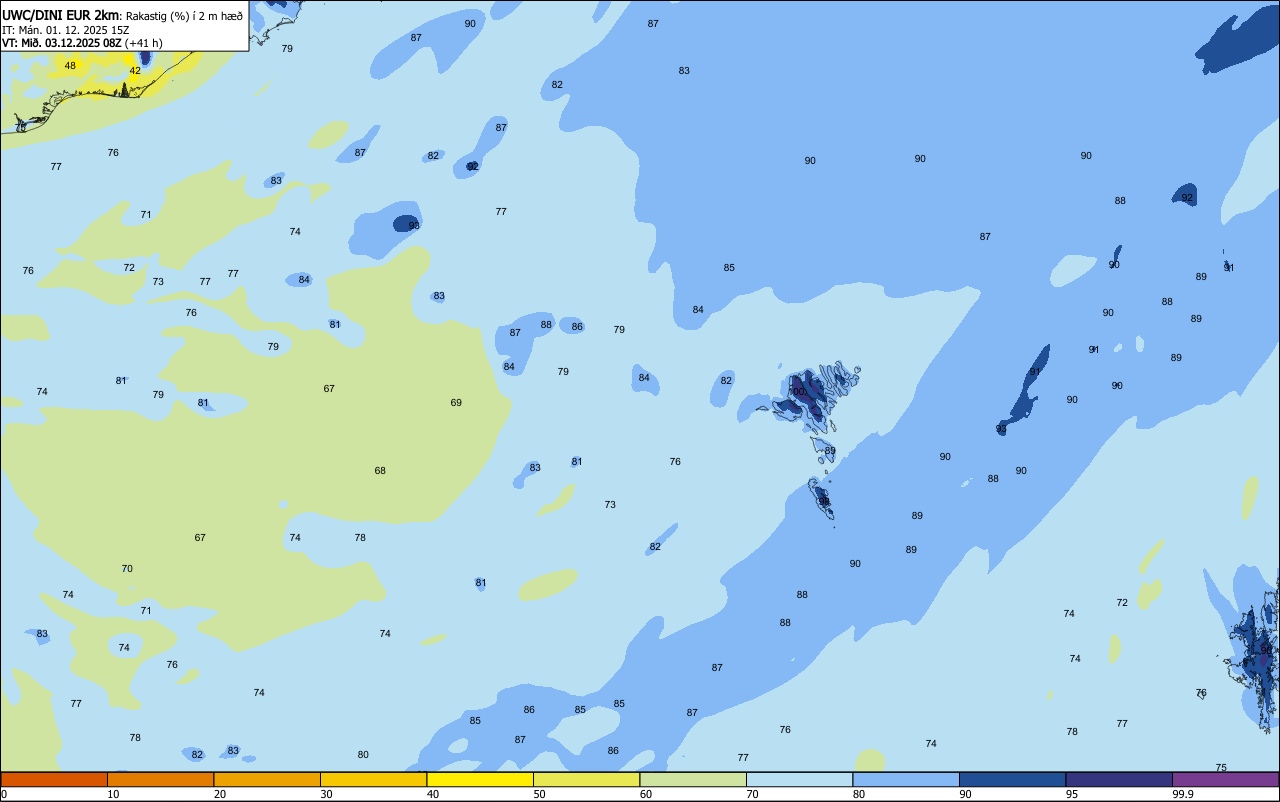Click the humidity value 68 on the map

pos(380,471)
